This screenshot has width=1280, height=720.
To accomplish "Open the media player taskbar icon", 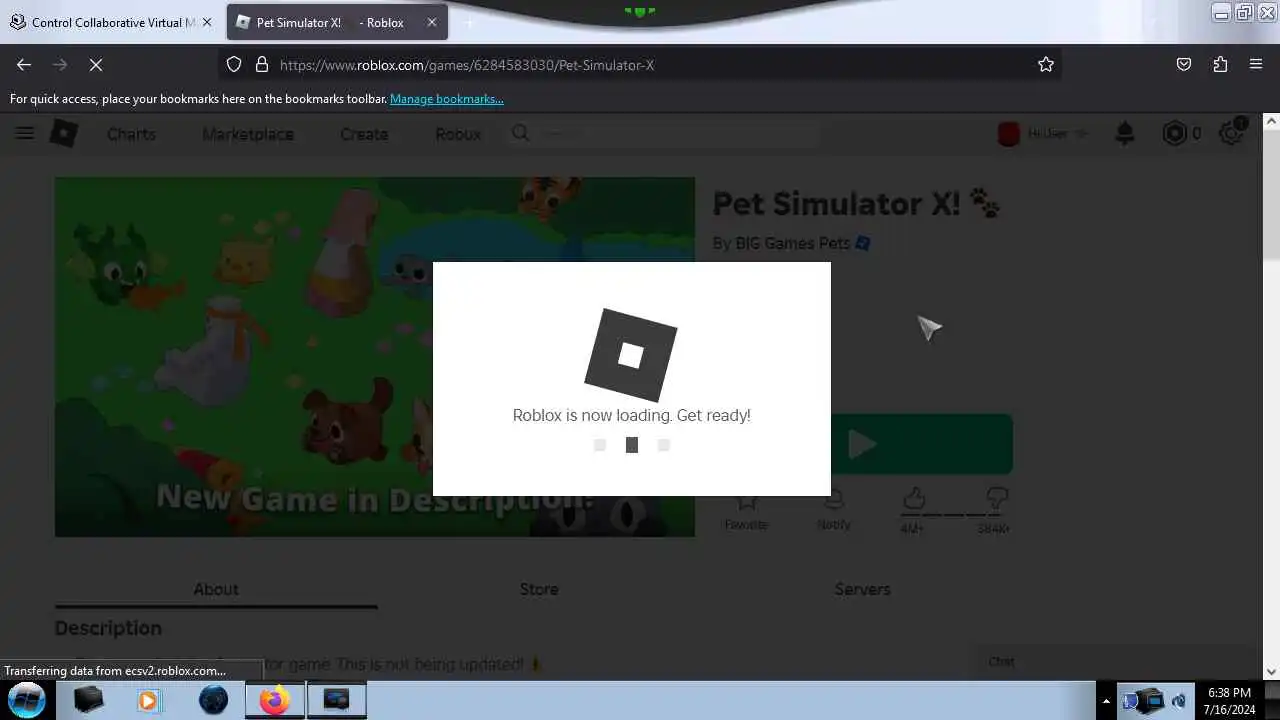I will tap(149, 700).
